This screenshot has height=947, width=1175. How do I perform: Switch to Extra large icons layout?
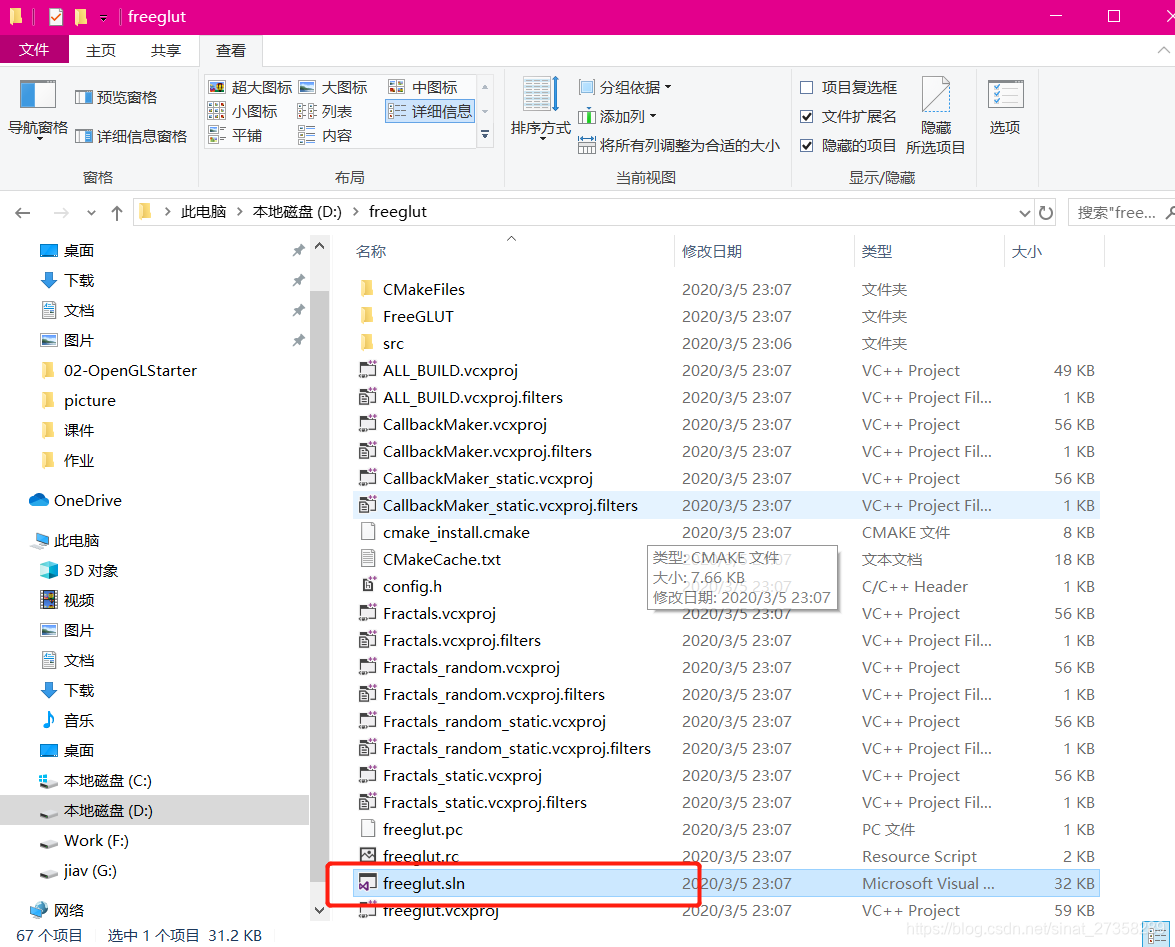(250, 88)
